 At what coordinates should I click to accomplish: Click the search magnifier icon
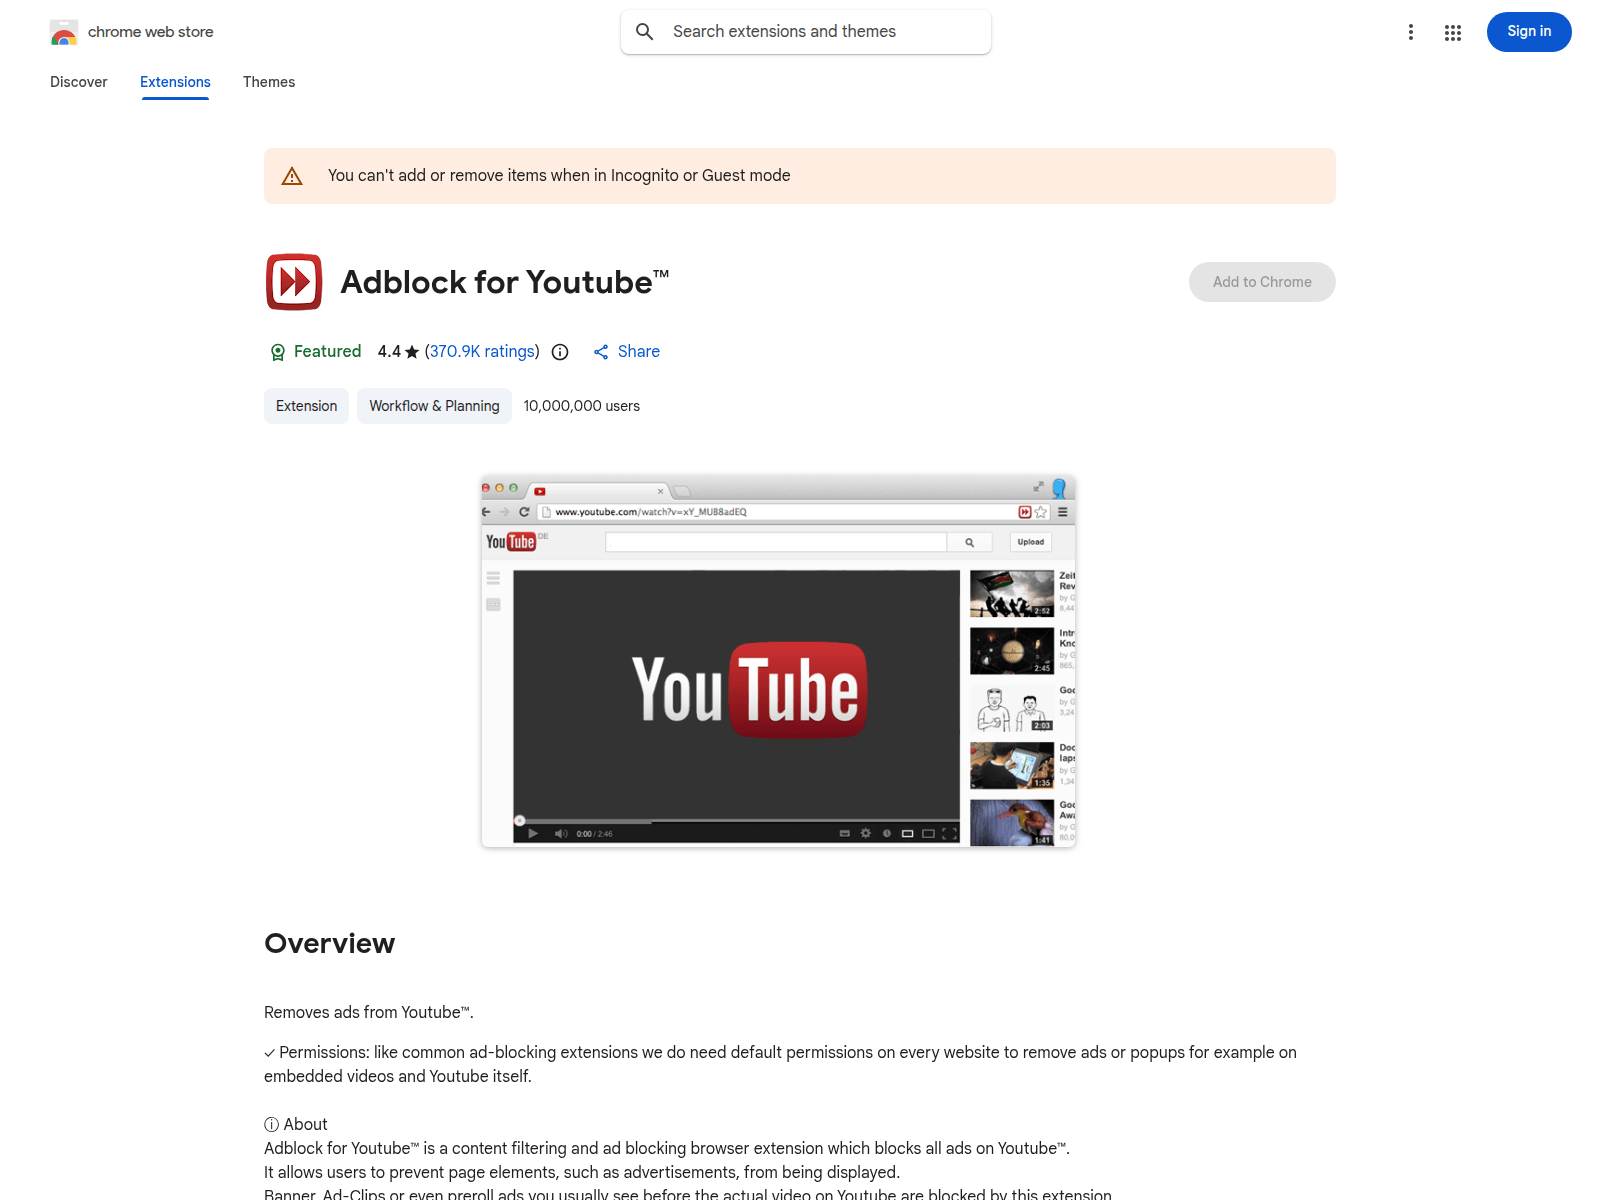[645, 31]
